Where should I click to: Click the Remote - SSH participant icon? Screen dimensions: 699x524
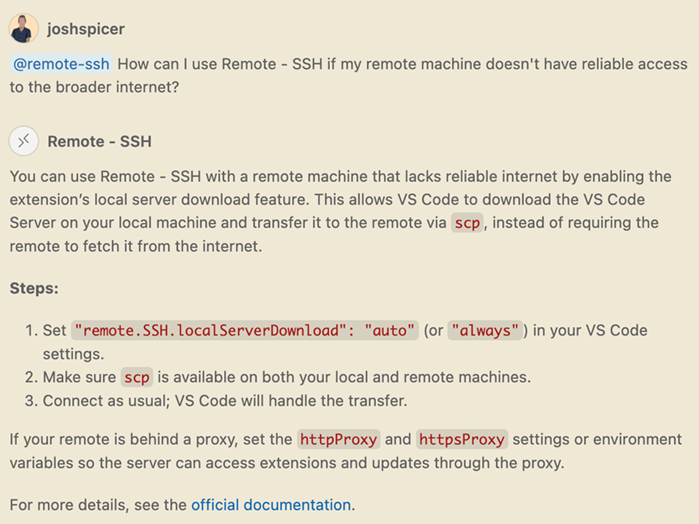pos(23,140)
